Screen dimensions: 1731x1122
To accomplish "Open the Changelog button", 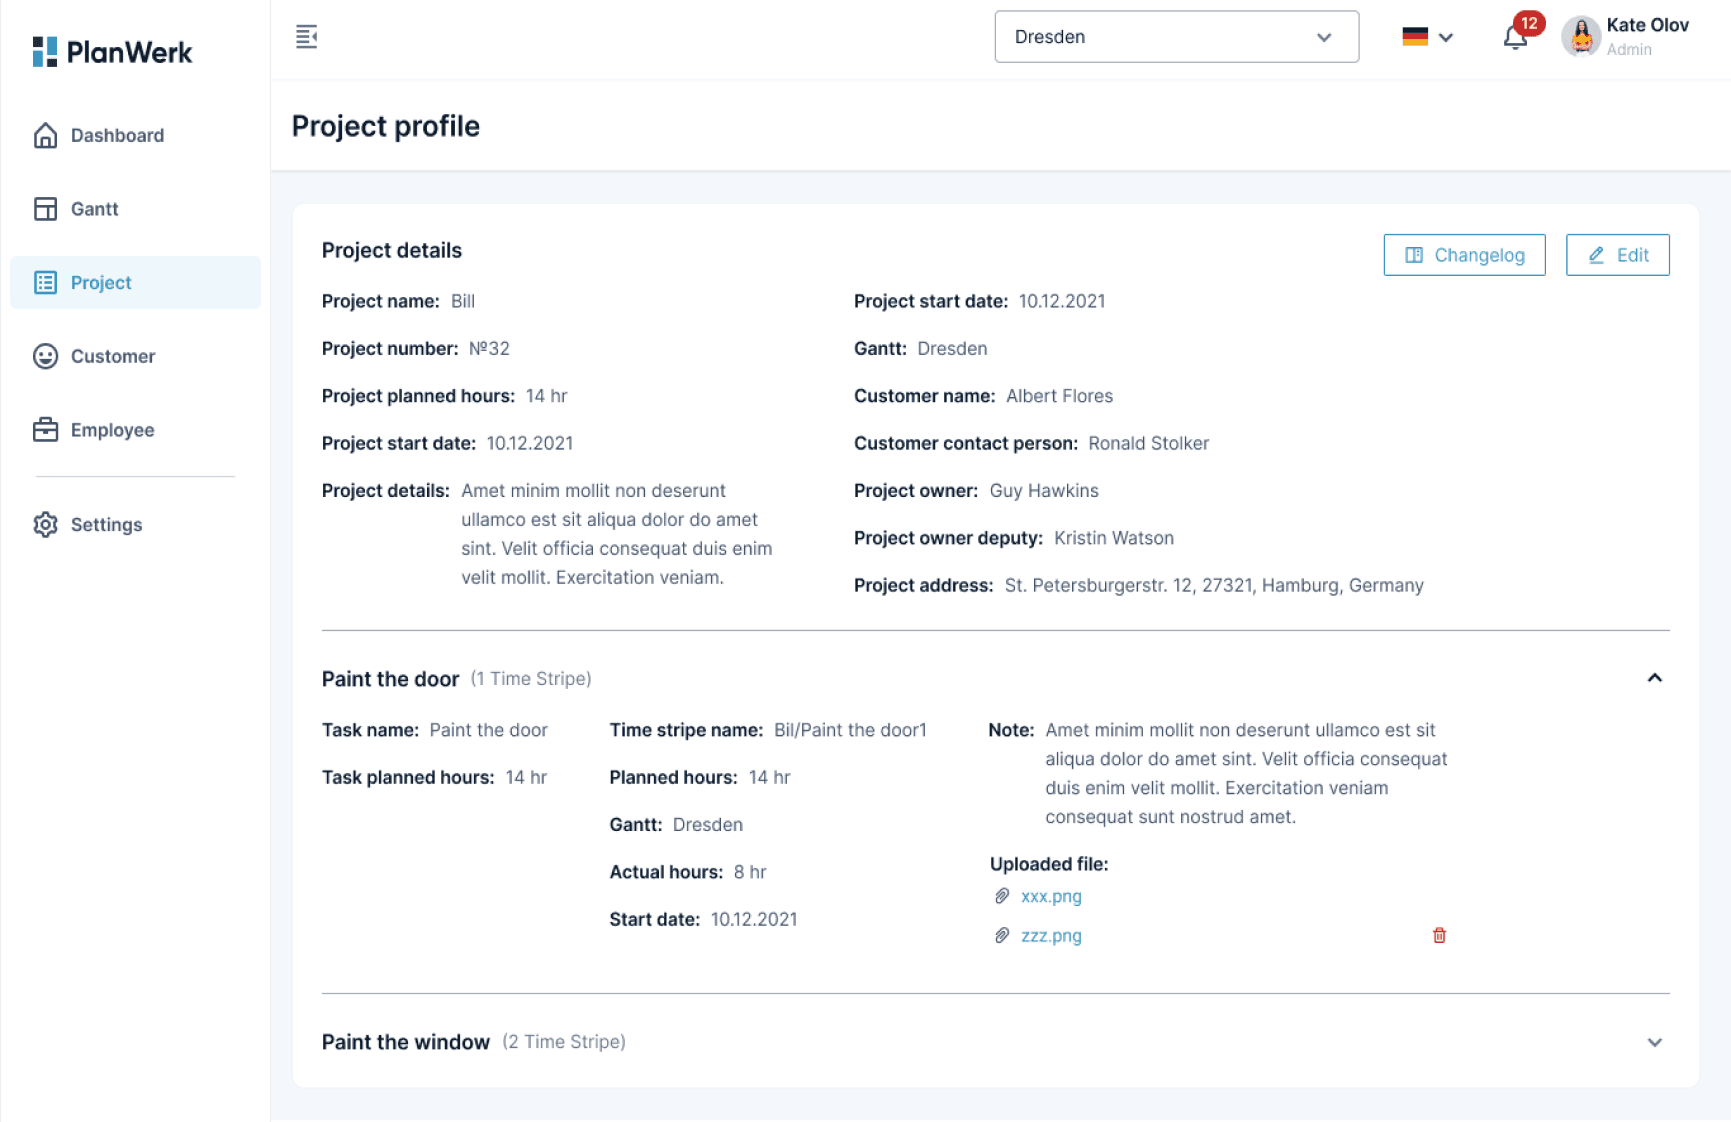I will coord(1464,255).
